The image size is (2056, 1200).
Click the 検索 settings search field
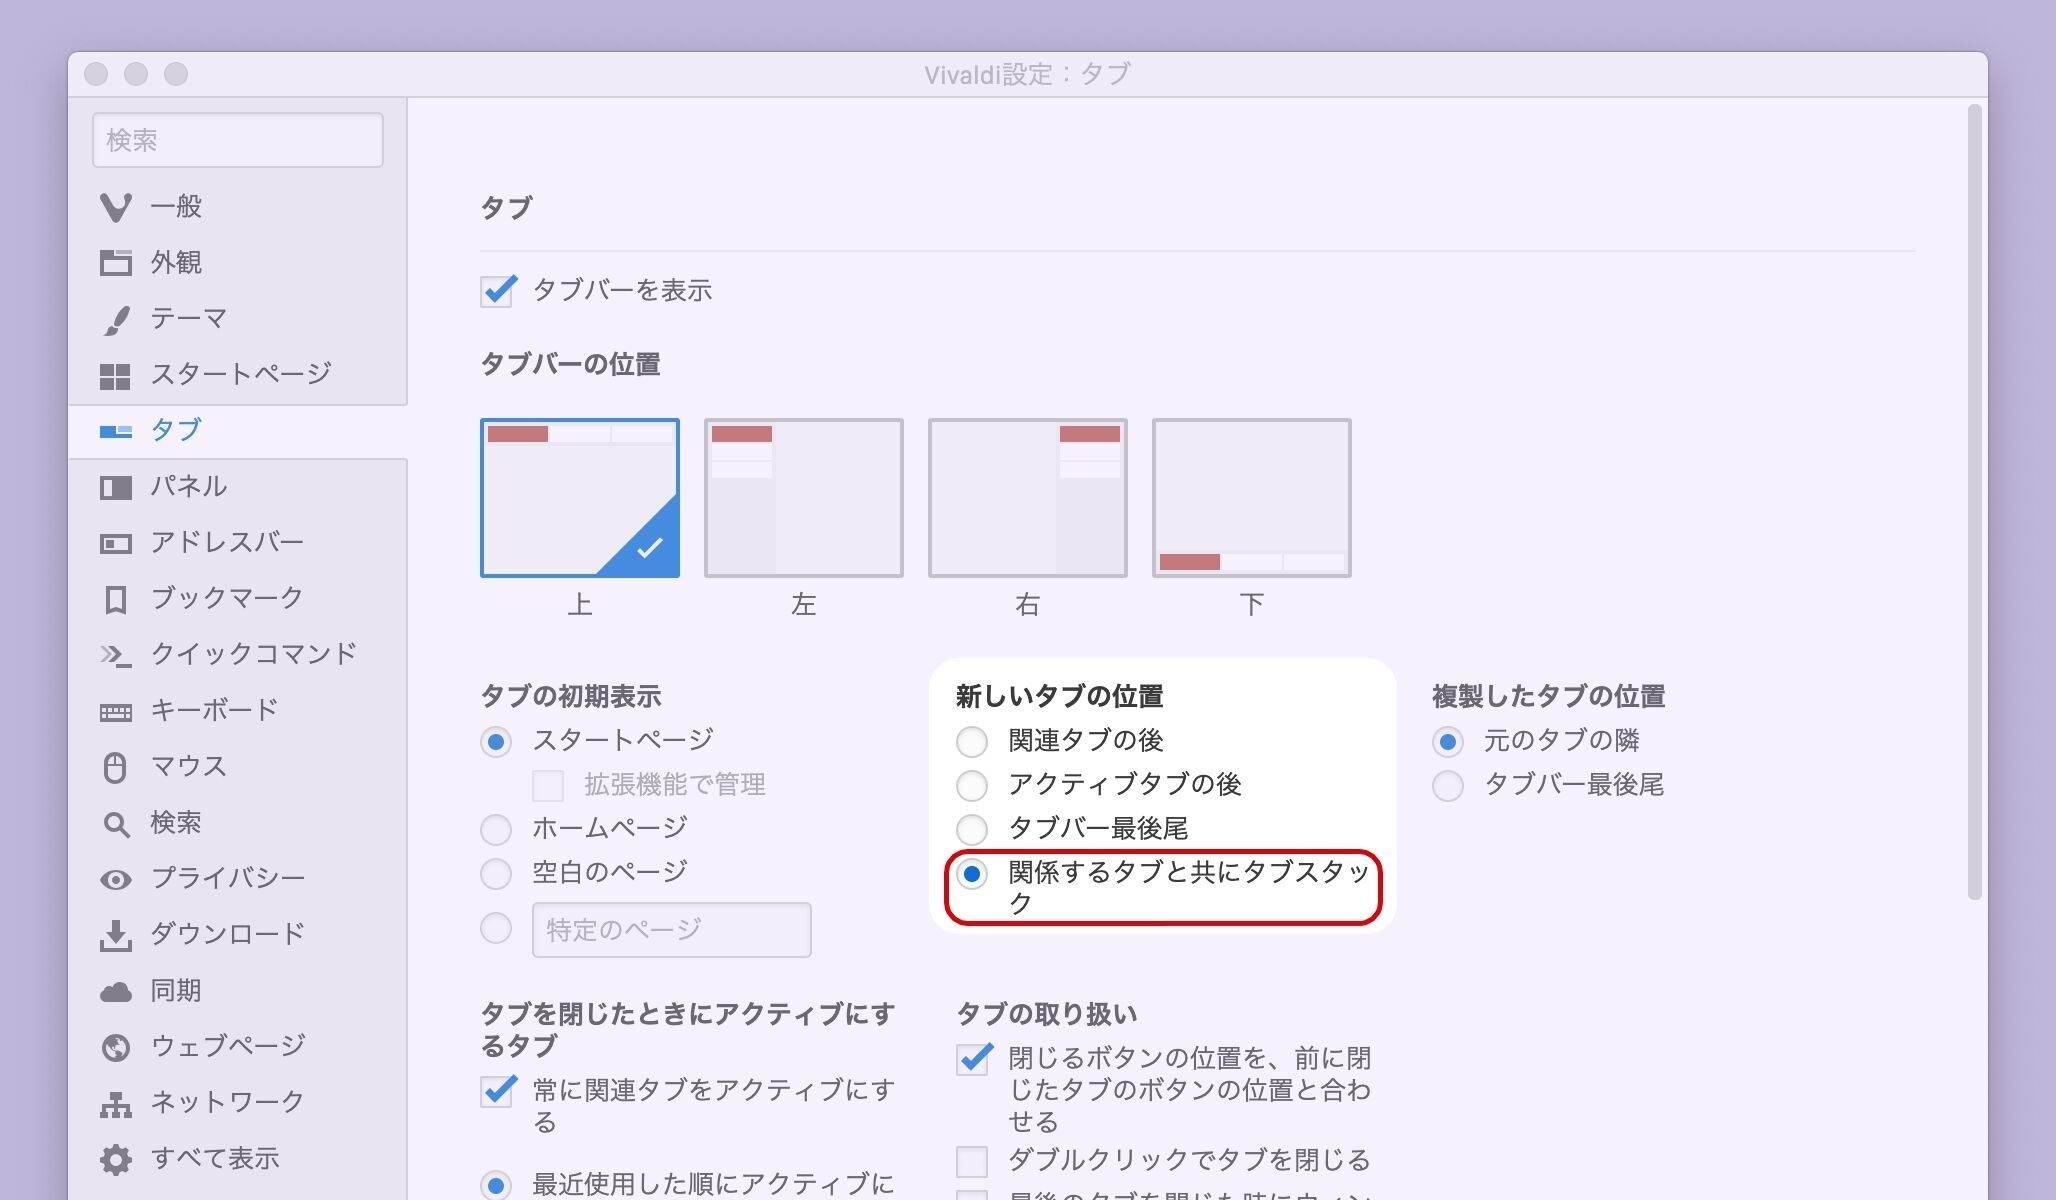pyautogui.click(x=238, y=140)
